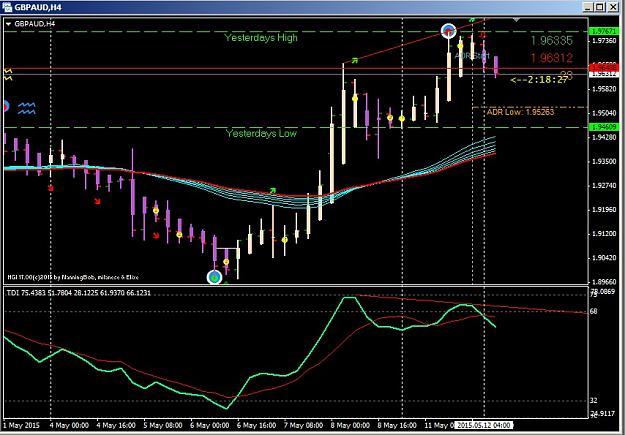Select the bullseye marker at the chart's lowest candle

click(214, 277)
